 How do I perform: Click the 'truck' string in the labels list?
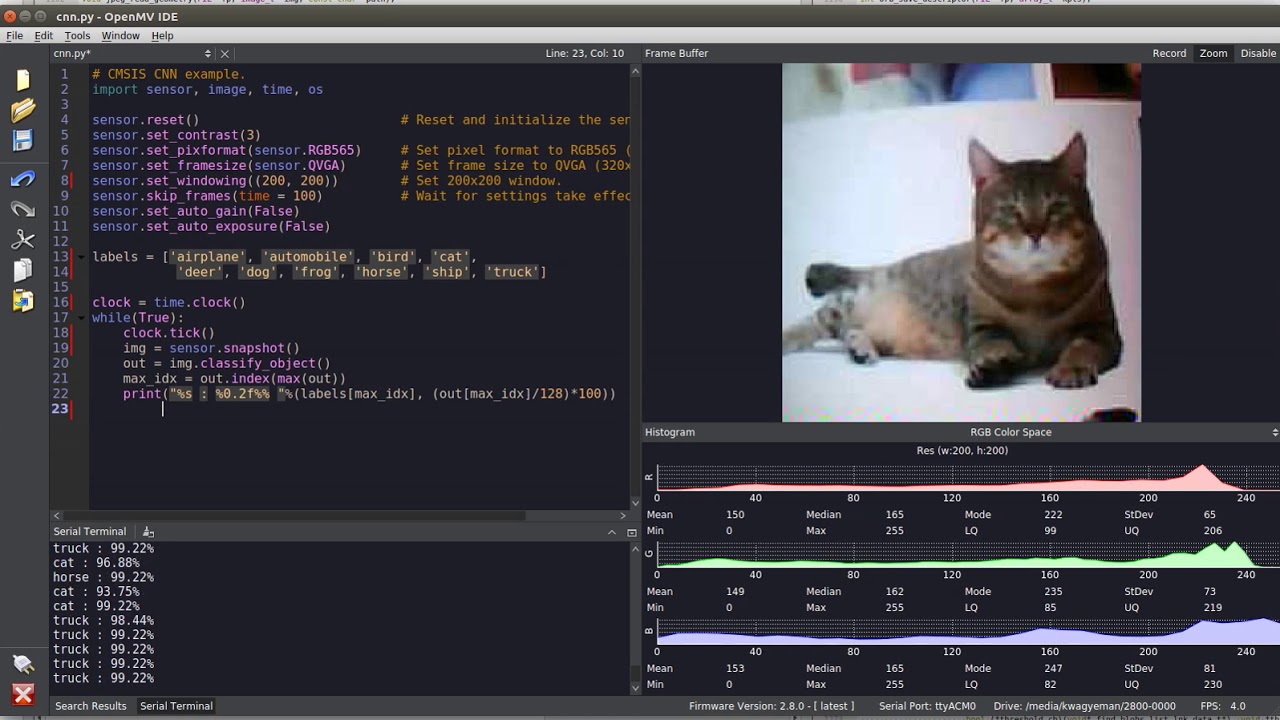[x=512, y=272]
